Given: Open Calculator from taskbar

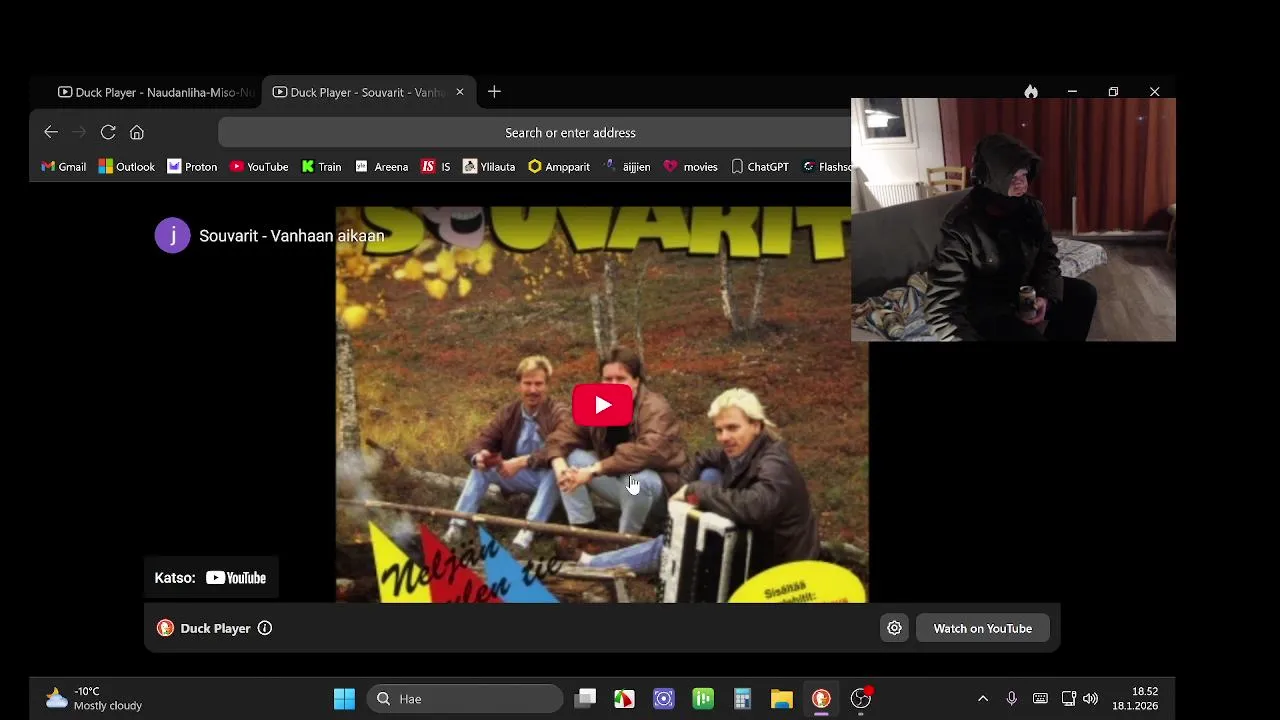Looking at the screenshot, I should [742, 699].
